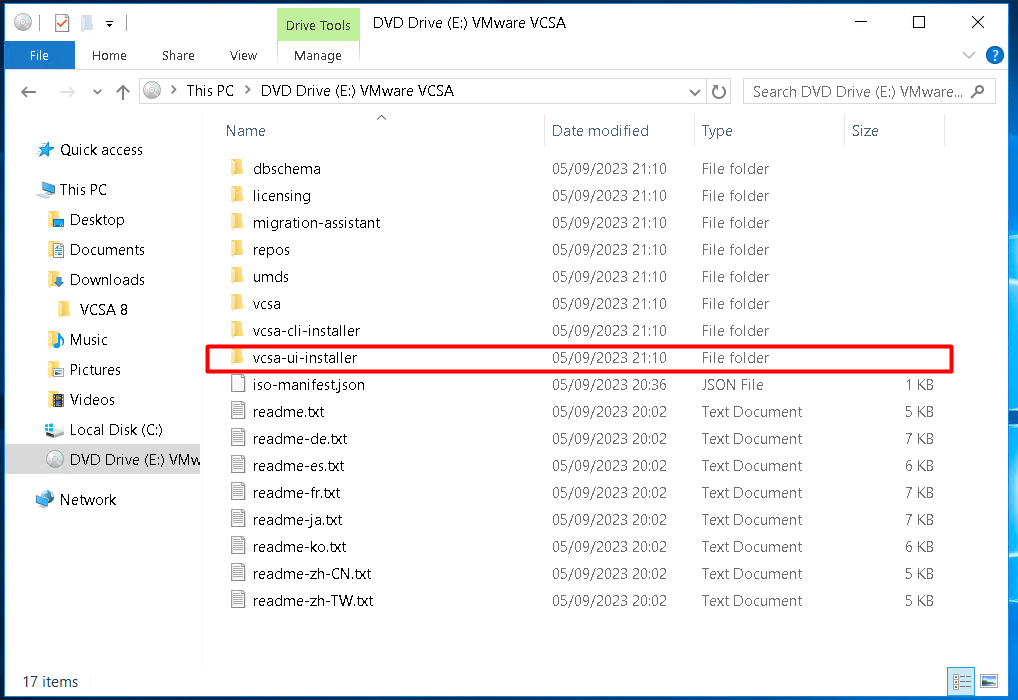1018x700 pixels.
Task: Open the vcsa-ui-installer folder icon
Action: pos(237,358)
